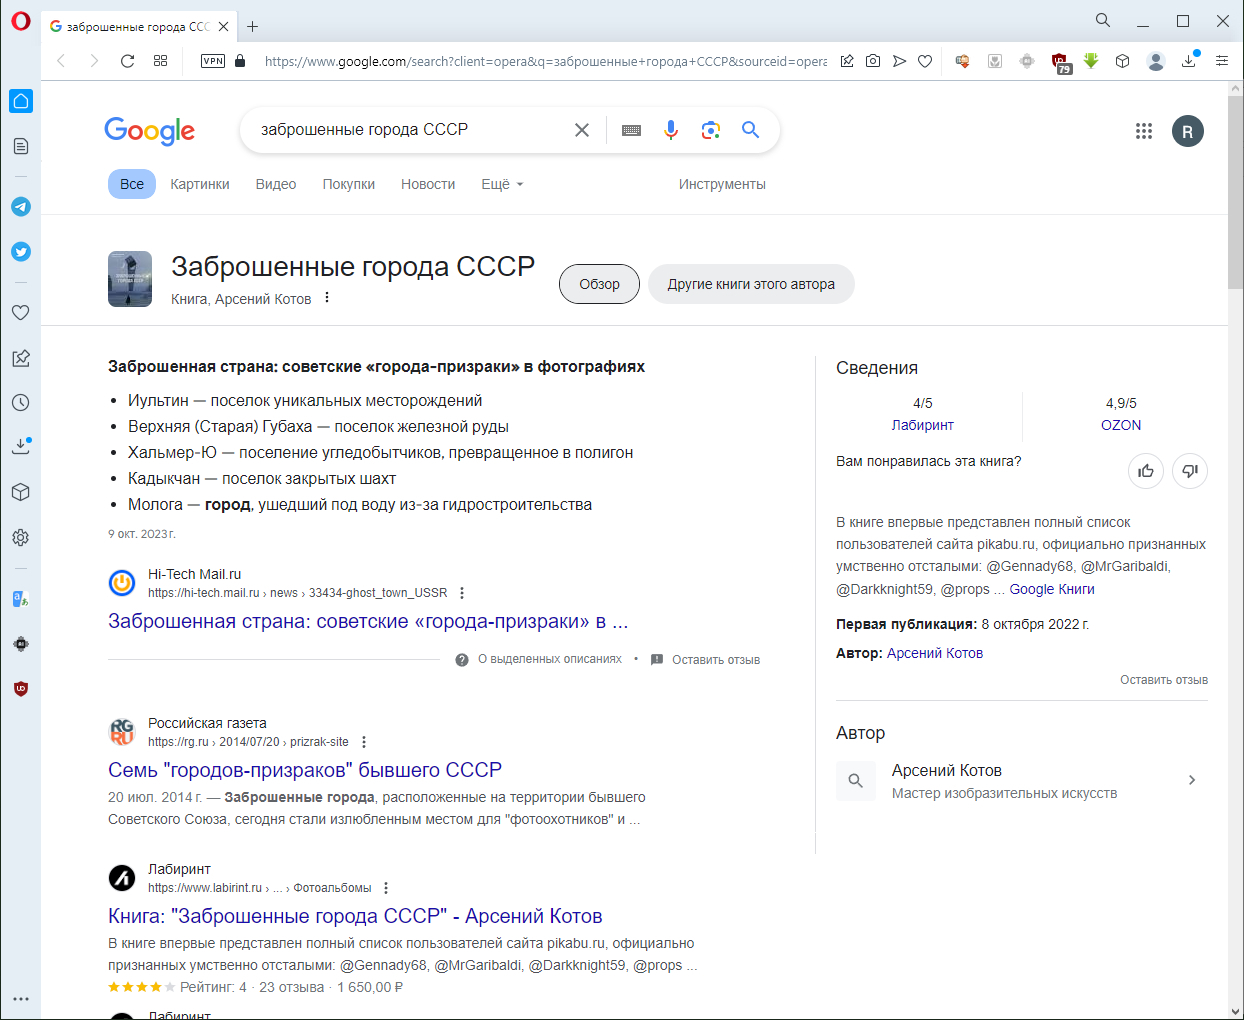The image size is (1244, 1020).
Task: Click the page vertical scrollbar thumb
Action: [x=1235, y=194]
